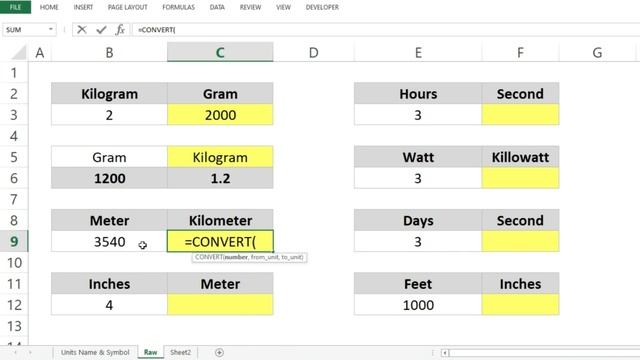Image resolution: width=640 pixels, height=360 pixels.
Task: Select row 9 header
Action: [x=14, y=242]
